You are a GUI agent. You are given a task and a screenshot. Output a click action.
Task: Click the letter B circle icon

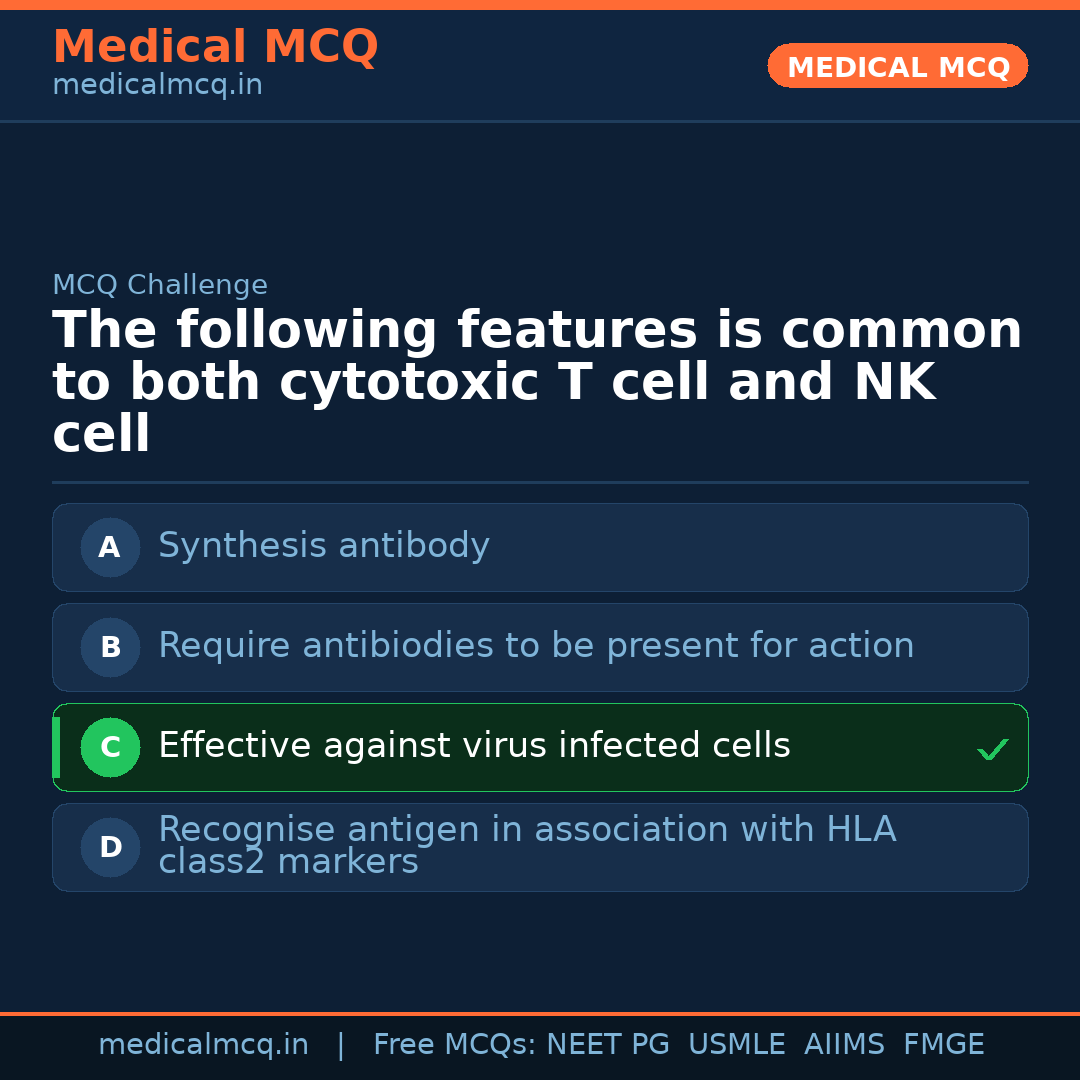[110, 647]
